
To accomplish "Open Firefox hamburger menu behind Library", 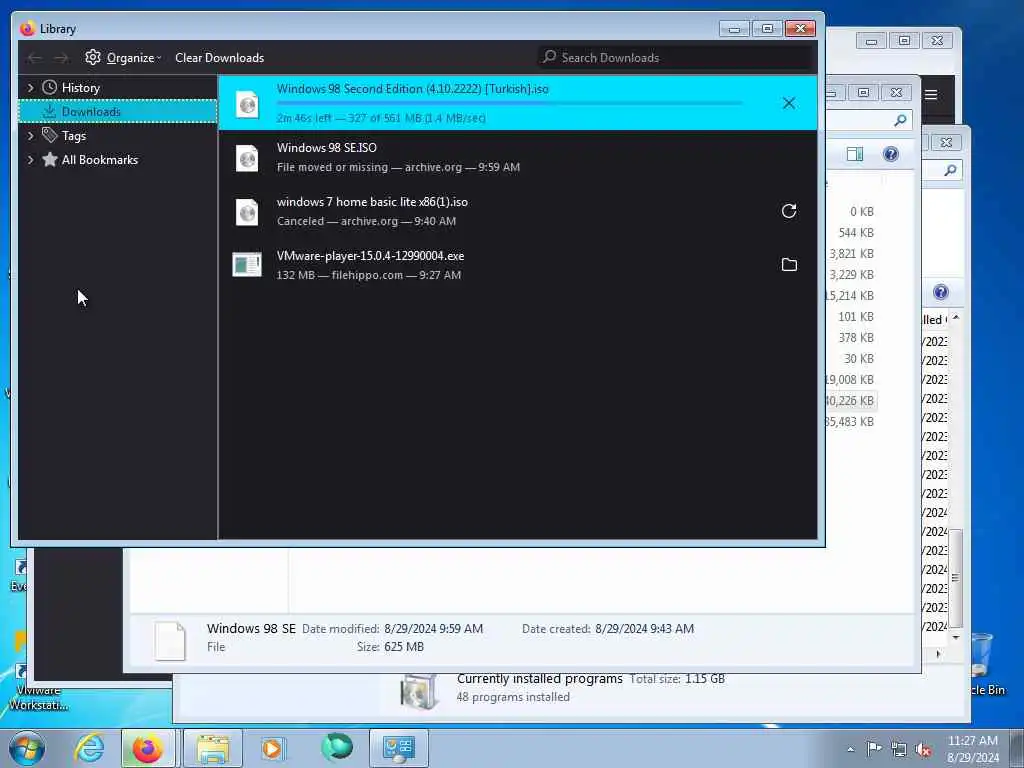I will 931,95.
